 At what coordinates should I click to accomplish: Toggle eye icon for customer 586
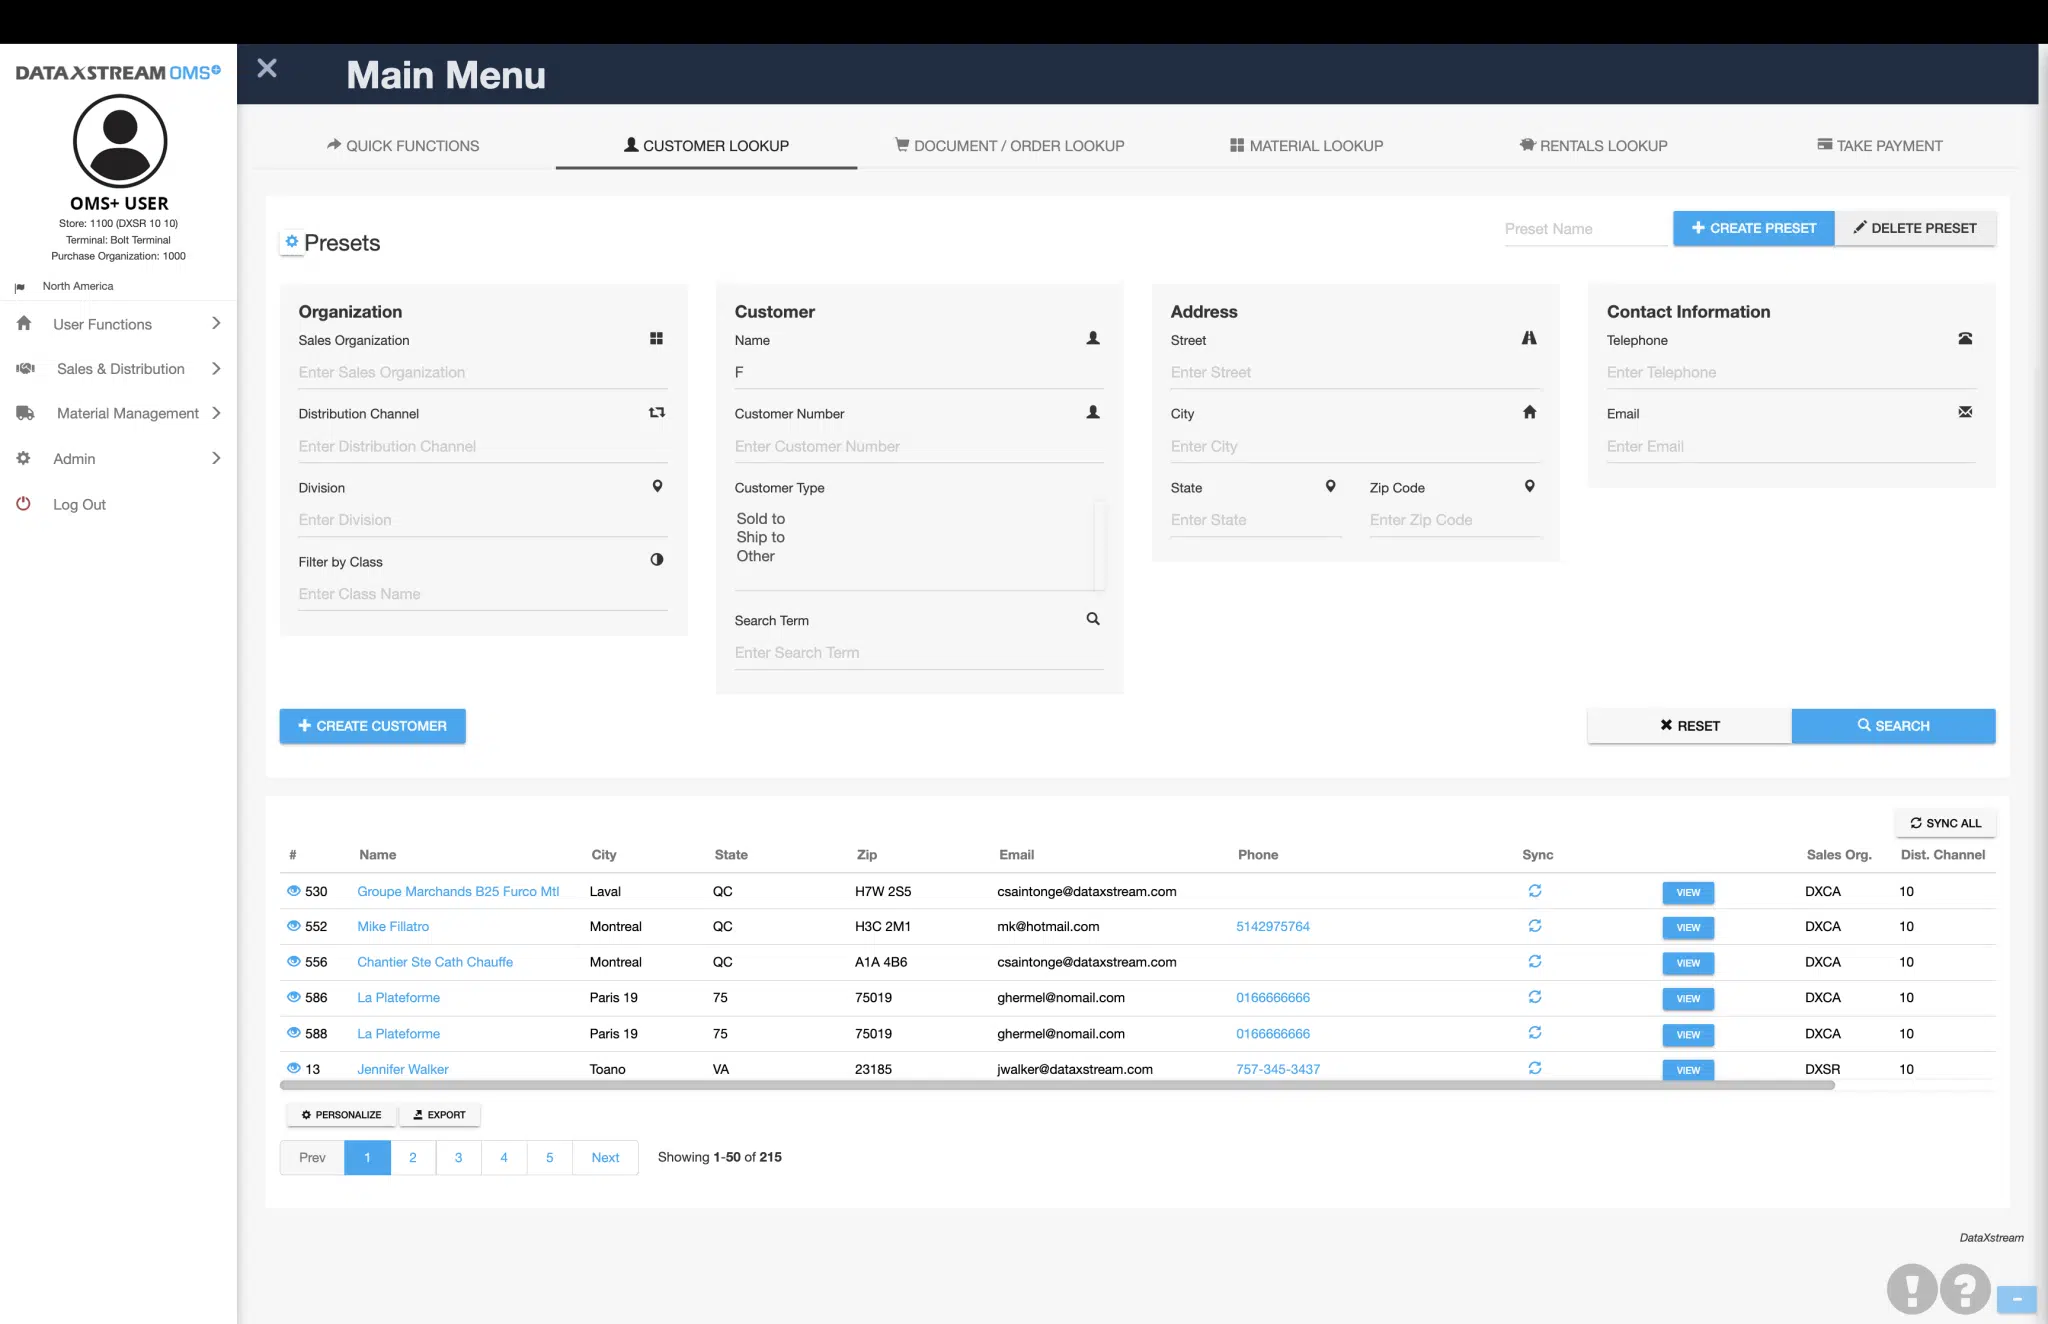[293, 997]
